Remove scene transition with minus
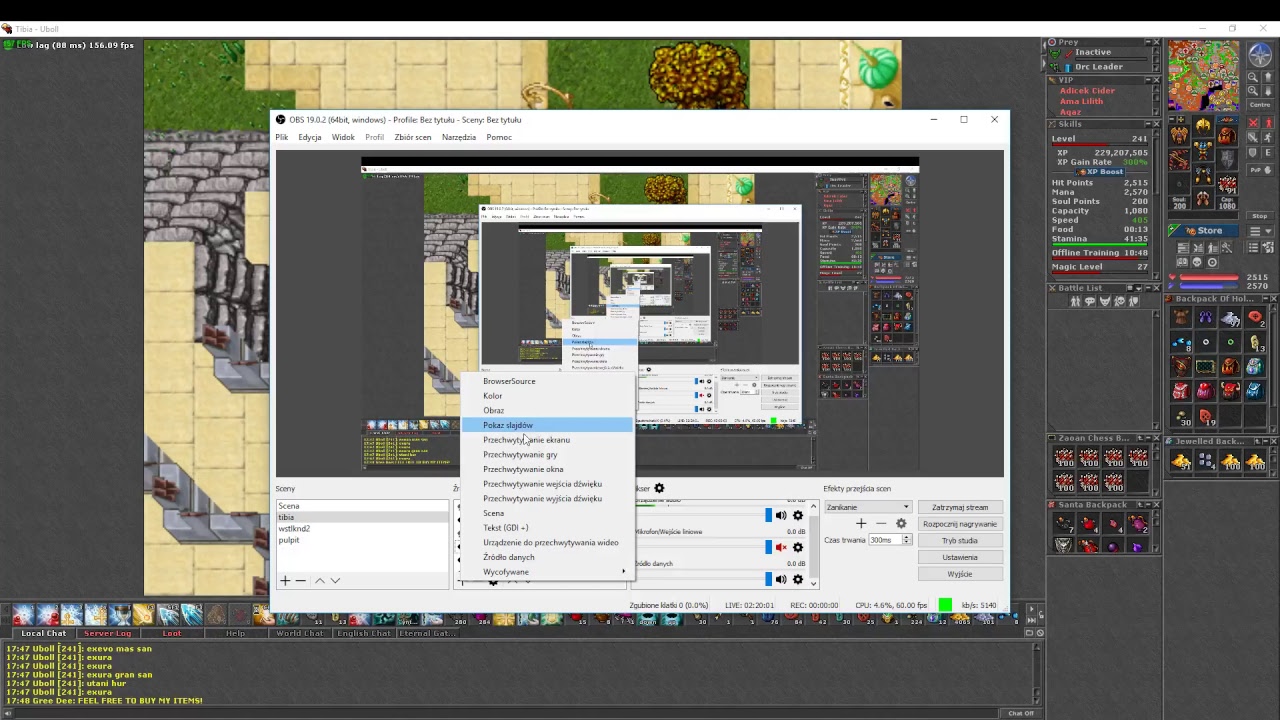Screen dimensions: 1280x720 (881, 523)
